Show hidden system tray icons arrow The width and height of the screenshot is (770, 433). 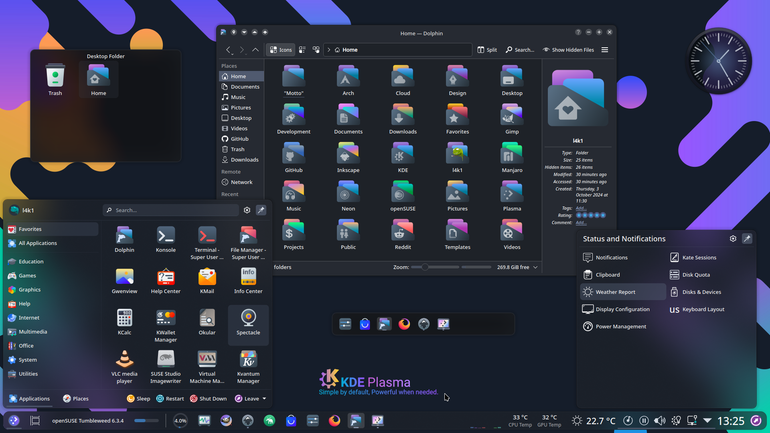pos(707,421)
